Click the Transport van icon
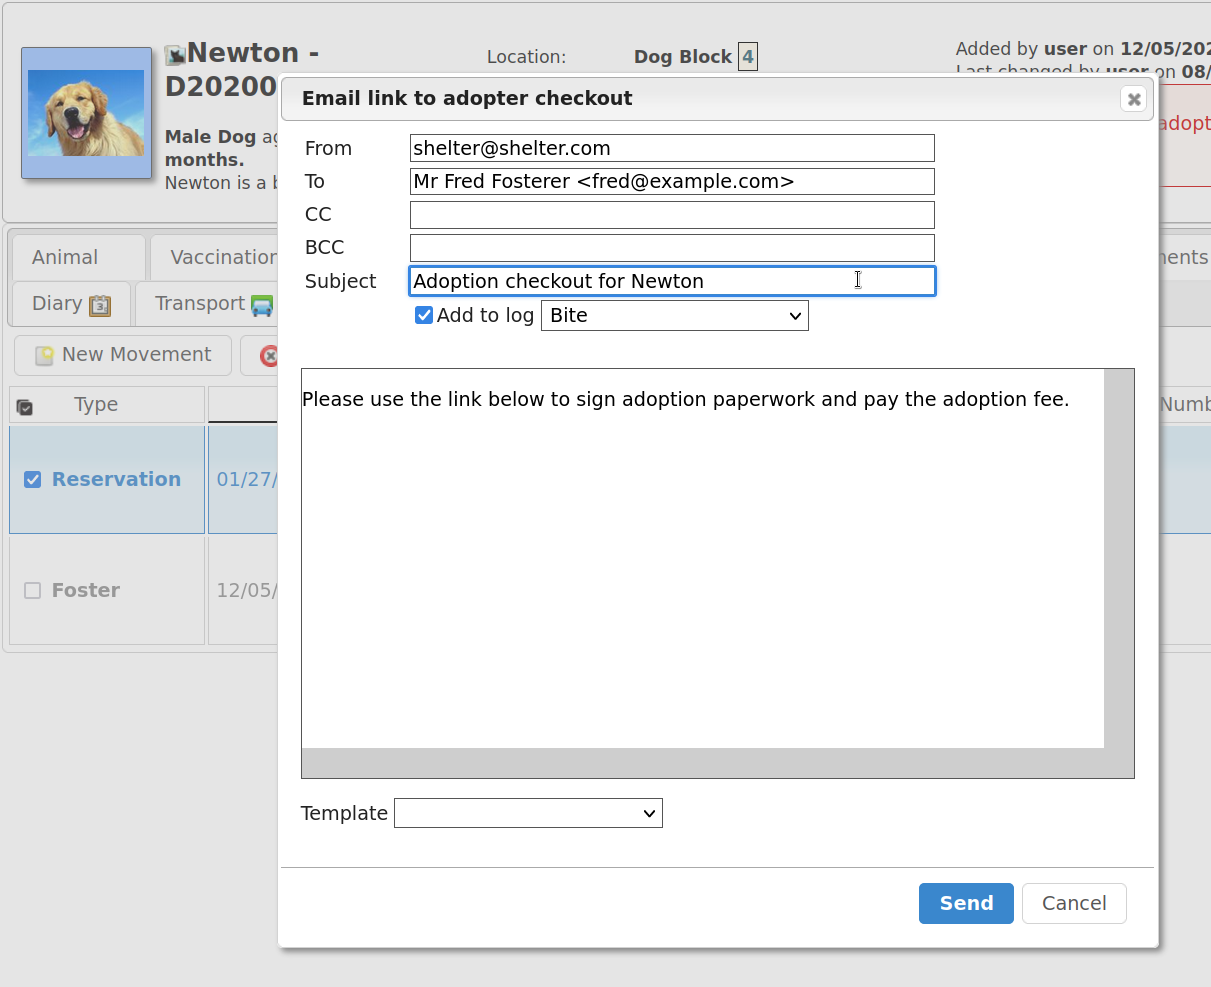 click(x=262, y=305)
